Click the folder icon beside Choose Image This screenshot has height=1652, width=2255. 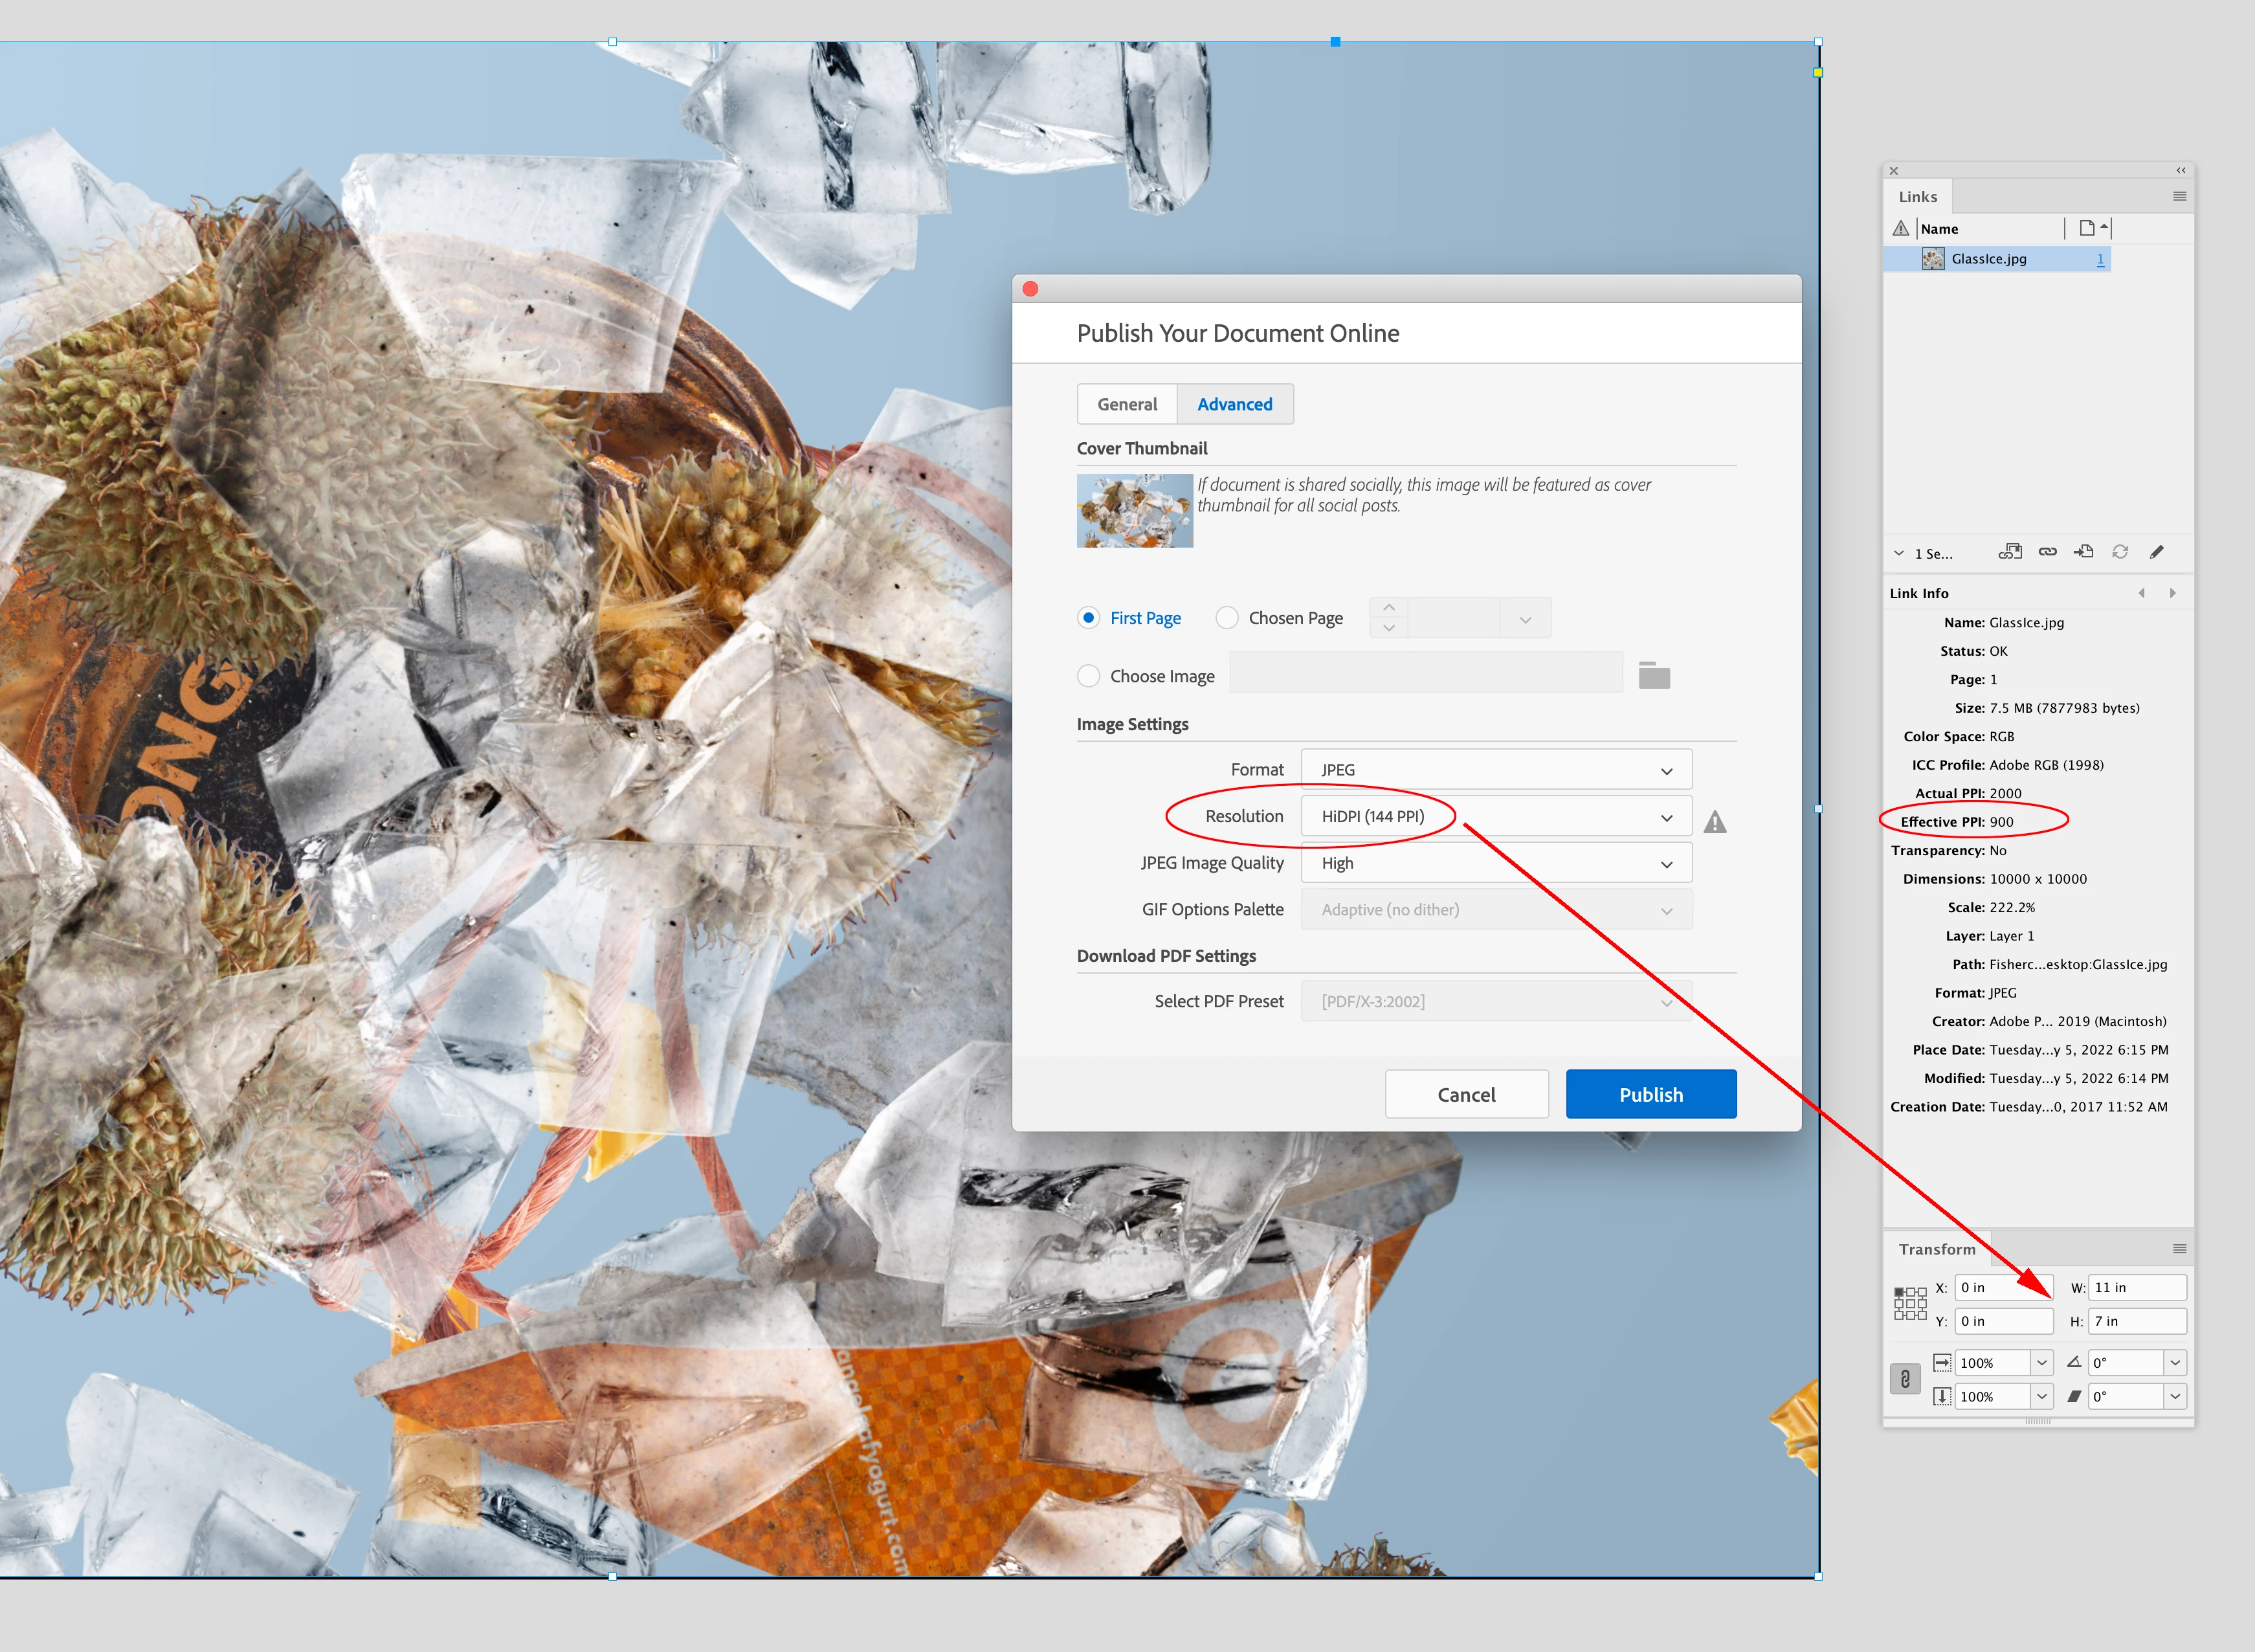coord(1654,676)
